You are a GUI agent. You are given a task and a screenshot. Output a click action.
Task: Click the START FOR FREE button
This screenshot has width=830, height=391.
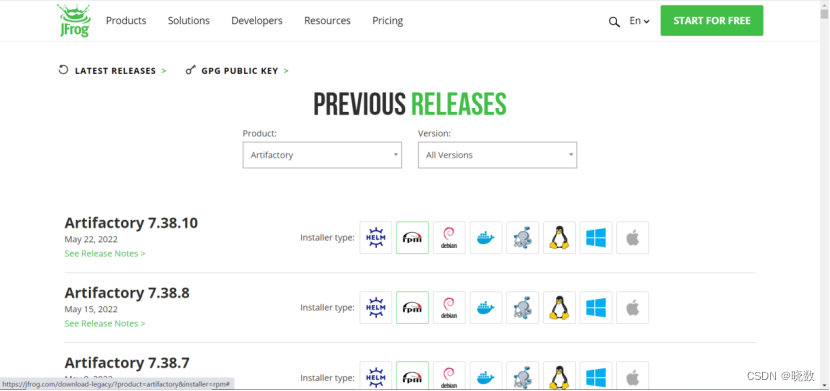pyautogui.click(x=711, y=21)
